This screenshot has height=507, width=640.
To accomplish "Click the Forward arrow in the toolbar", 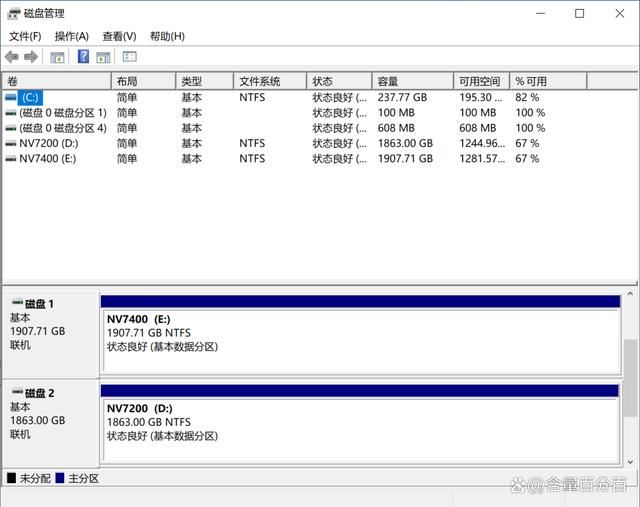I will click(x=31, y=57).
